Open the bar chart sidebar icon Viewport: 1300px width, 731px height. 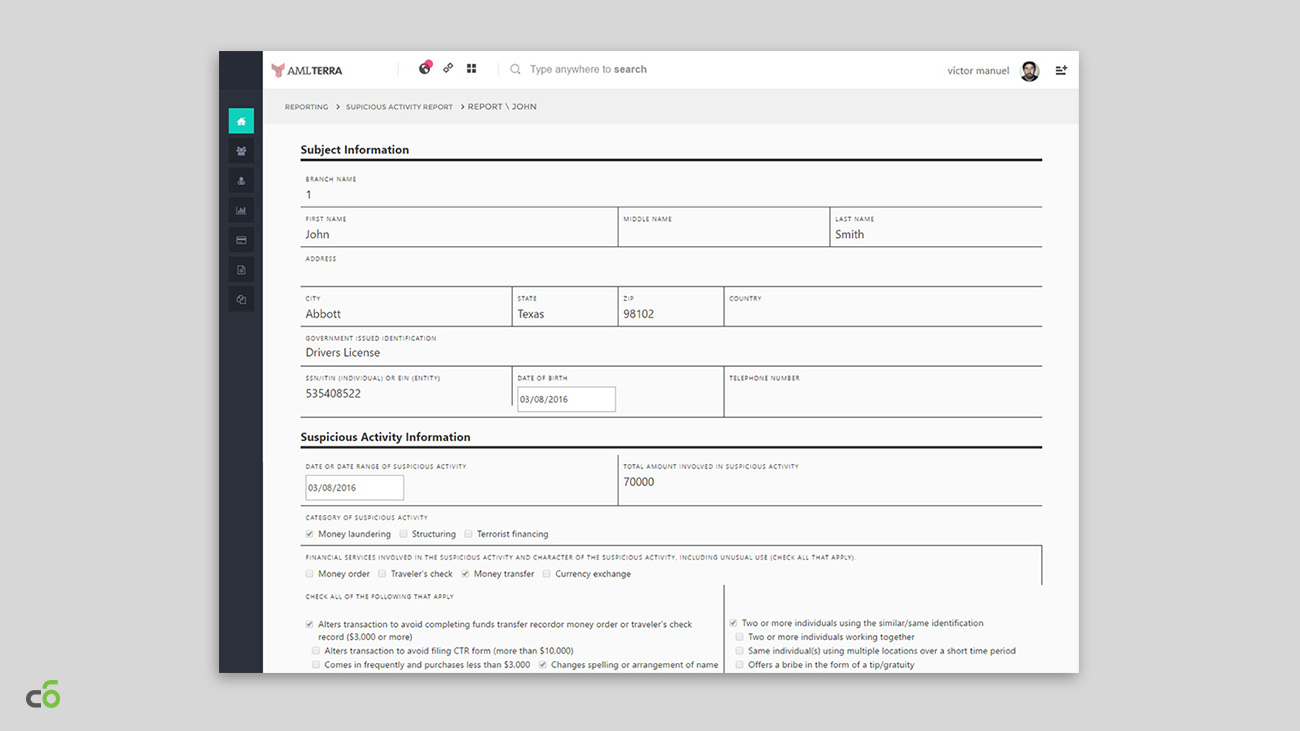241,210
